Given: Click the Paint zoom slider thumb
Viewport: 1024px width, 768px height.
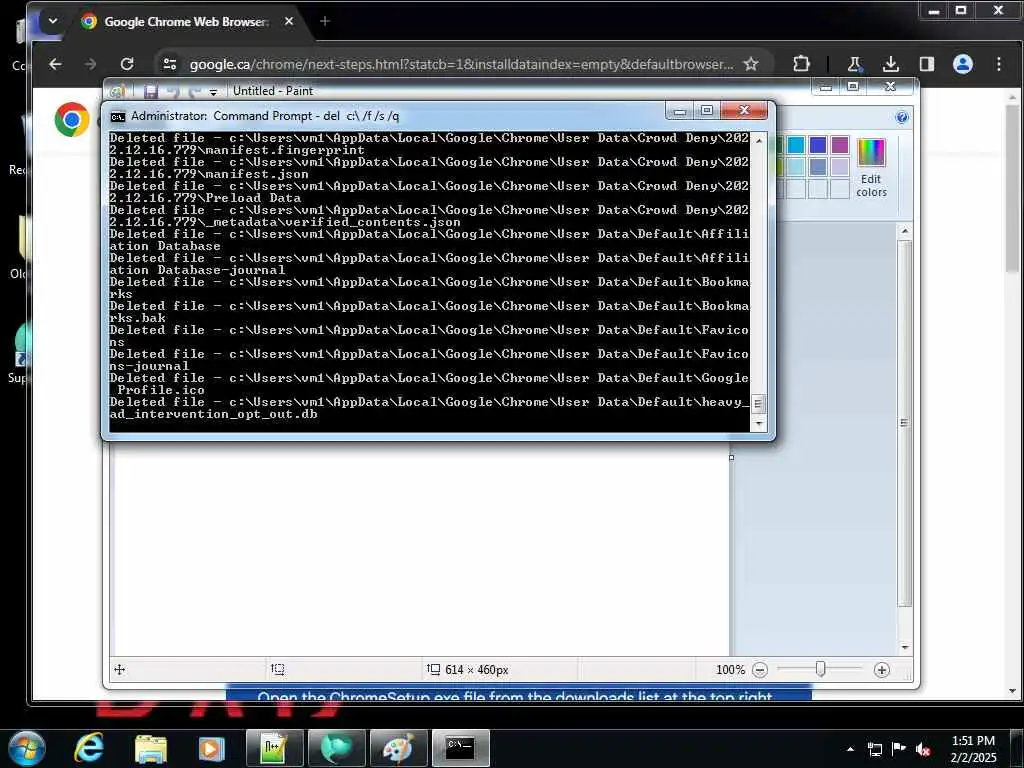Looking at the screenshot, I should point(820,669).
